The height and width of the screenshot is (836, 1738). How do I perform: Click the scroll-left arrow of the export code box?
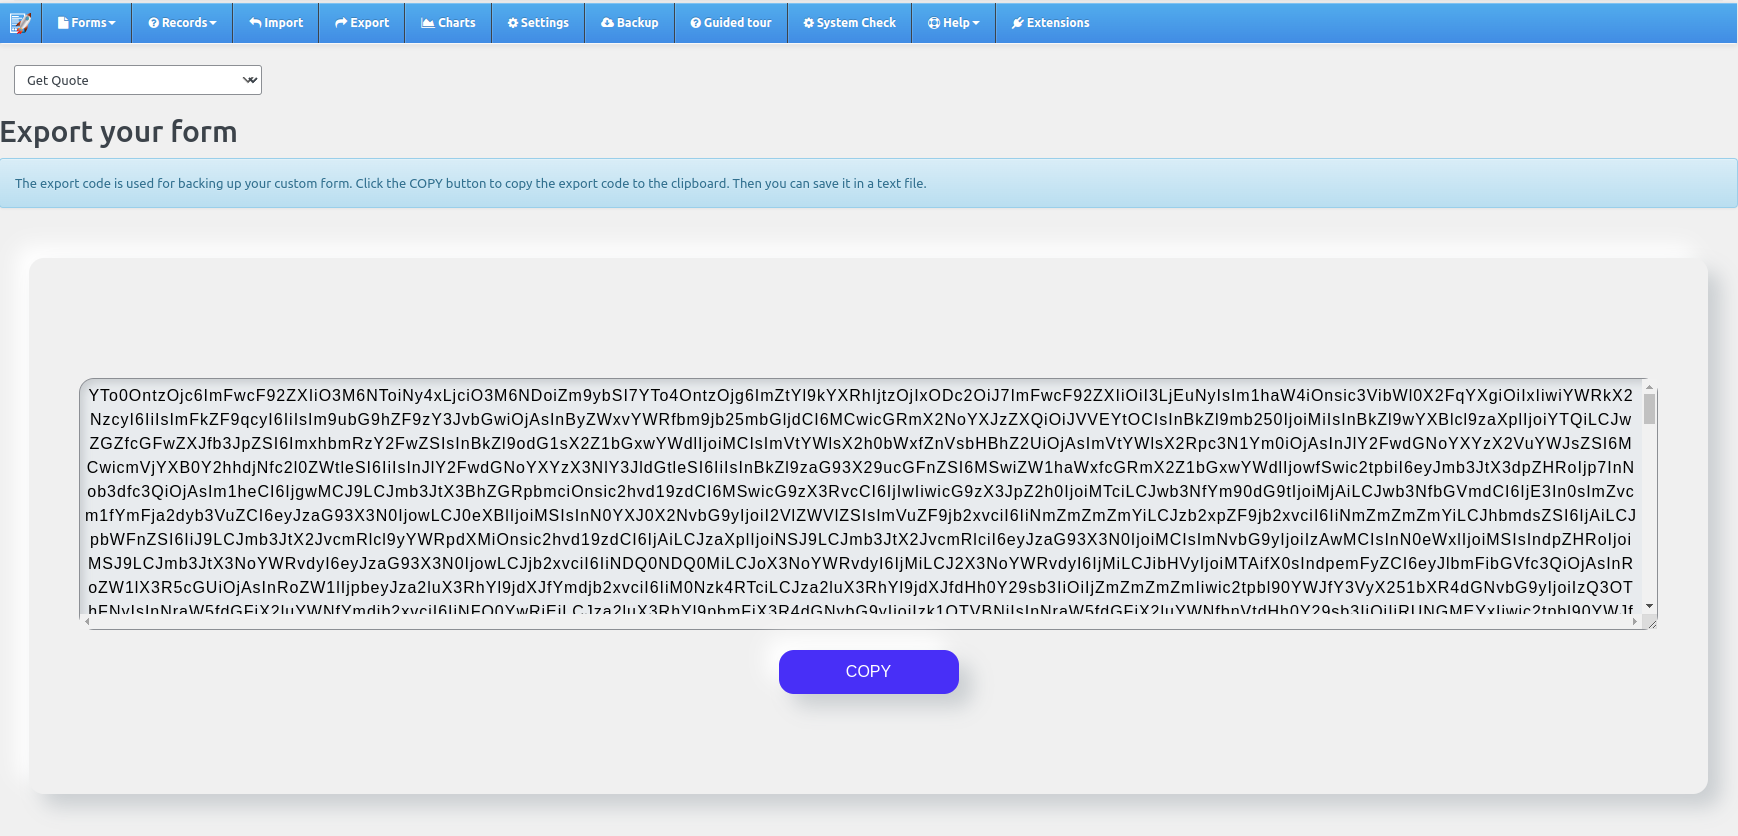click(88, 622)
